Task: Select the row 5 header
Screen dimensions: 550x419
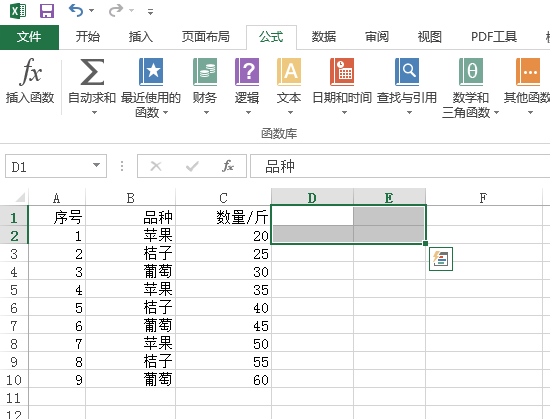Action: pyautogui.click(x=14, y=290)
